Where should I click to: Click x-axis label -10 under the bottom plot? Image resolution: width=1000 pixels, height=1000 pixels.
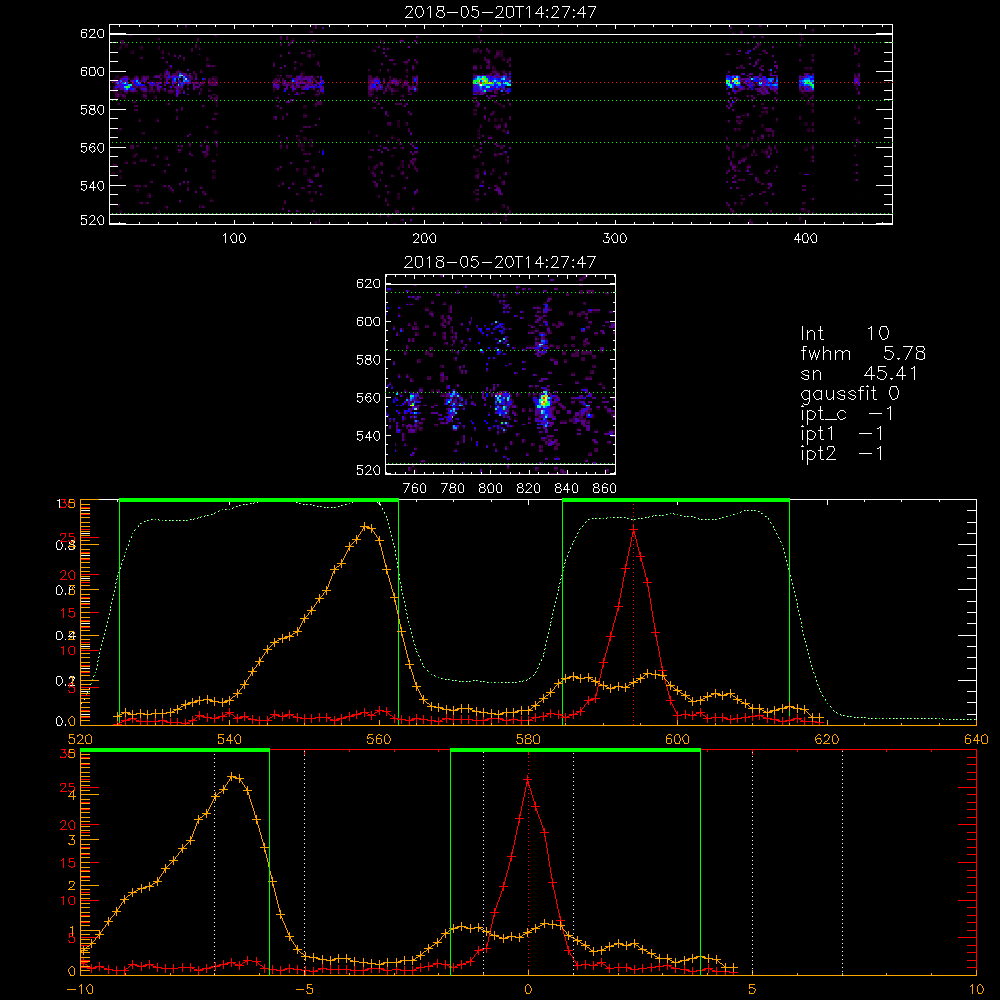click(80, 989)
